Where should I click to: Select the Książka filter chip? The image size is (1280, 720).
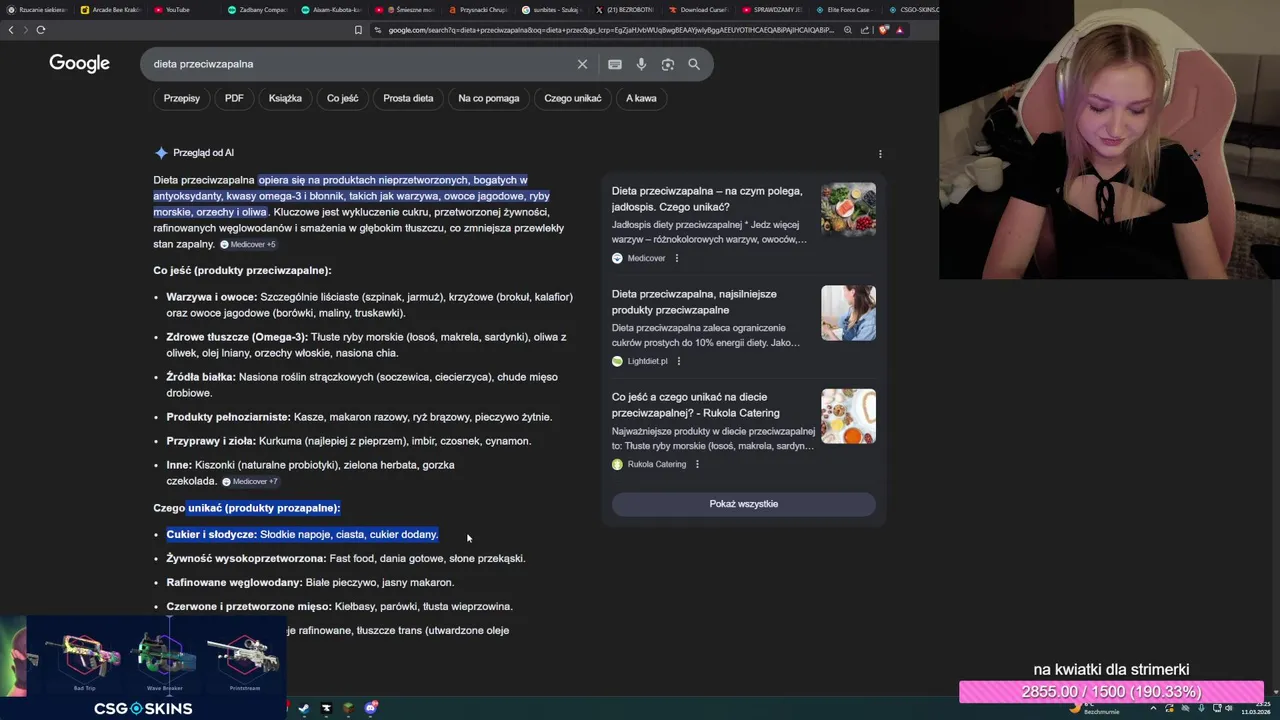(x=285, y=98)
